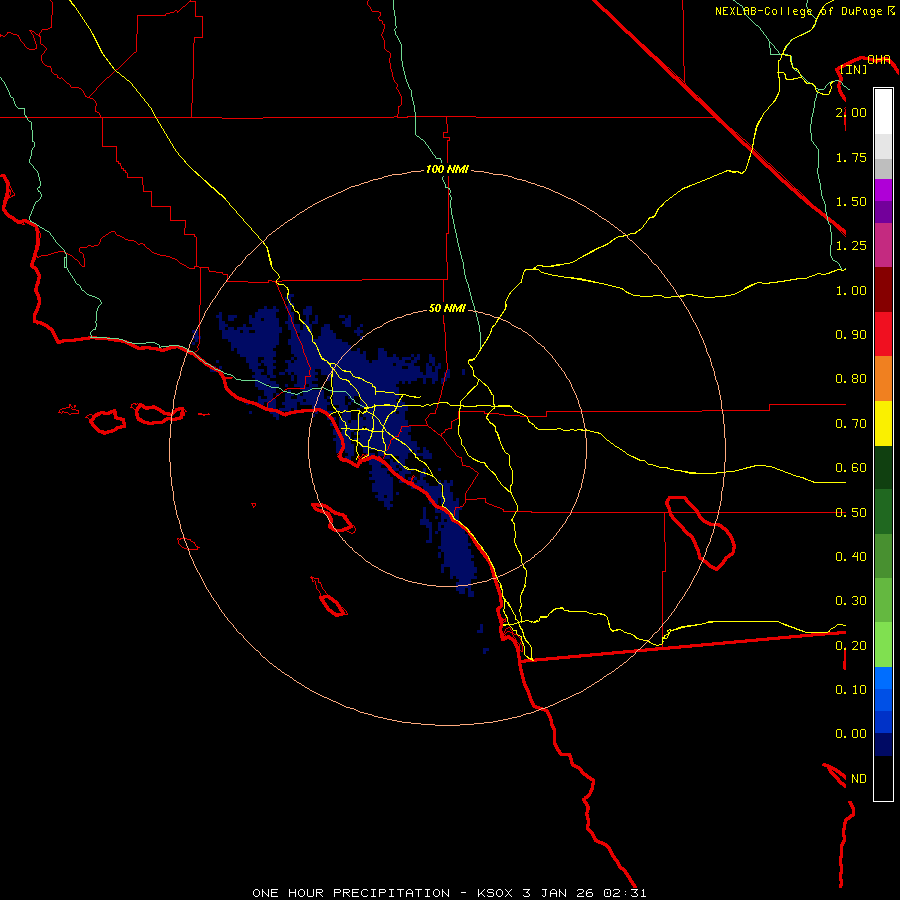Click the orange legend color swatch
The height and width of the screenshot is (900, 900).
[883, 378]
